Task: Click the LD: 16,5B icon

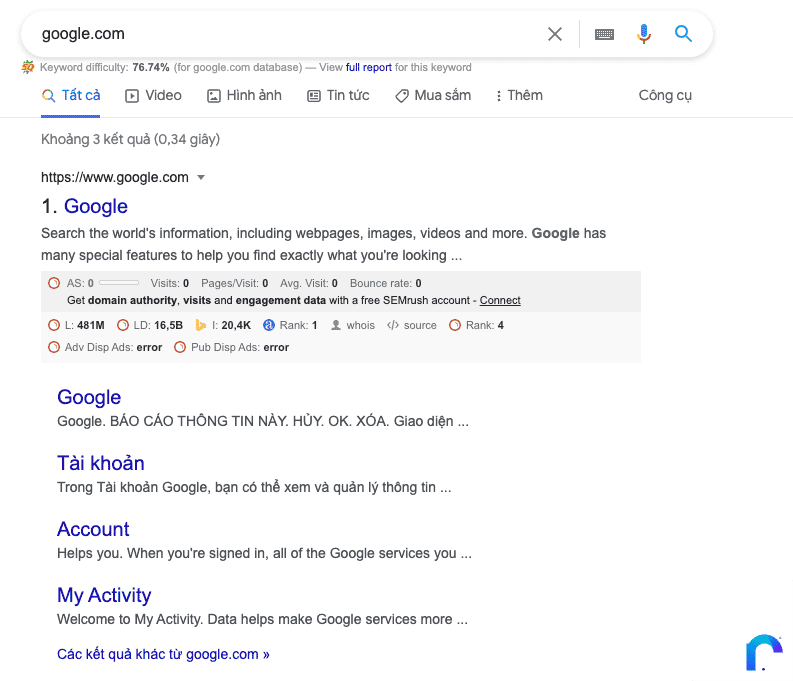Action: click(x=122, y=325)
